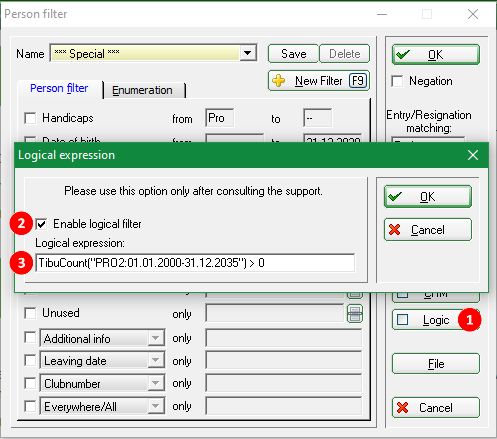Open the Leaving date dropdown
Image resolution: width=497 pixels, height=439 pixels.
pyautogui.click(x=102, y=361)
